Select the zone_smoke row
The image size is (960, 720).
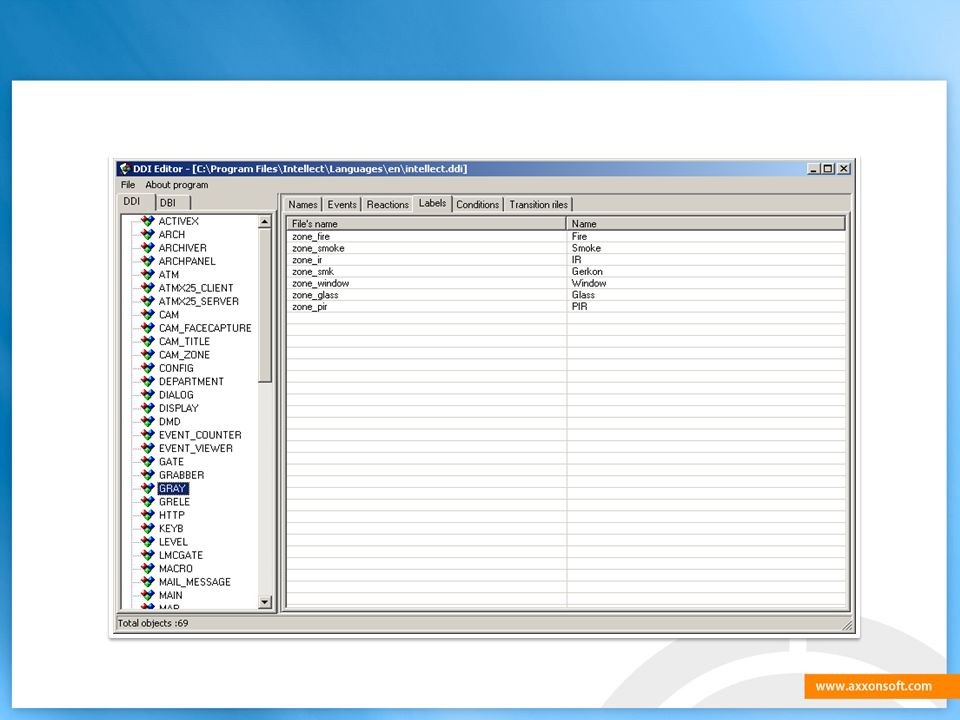pos(566,248)
